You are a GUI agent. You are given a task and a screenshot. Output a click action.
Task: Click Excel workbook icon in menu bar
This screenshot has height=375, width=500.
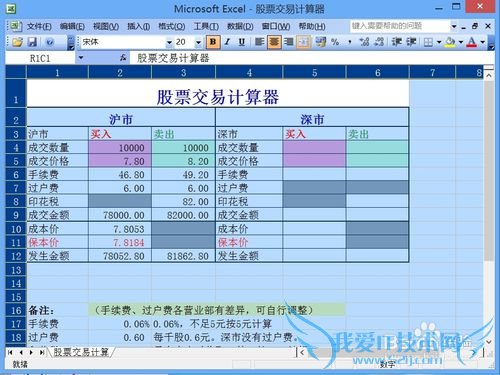coord(15,26)
